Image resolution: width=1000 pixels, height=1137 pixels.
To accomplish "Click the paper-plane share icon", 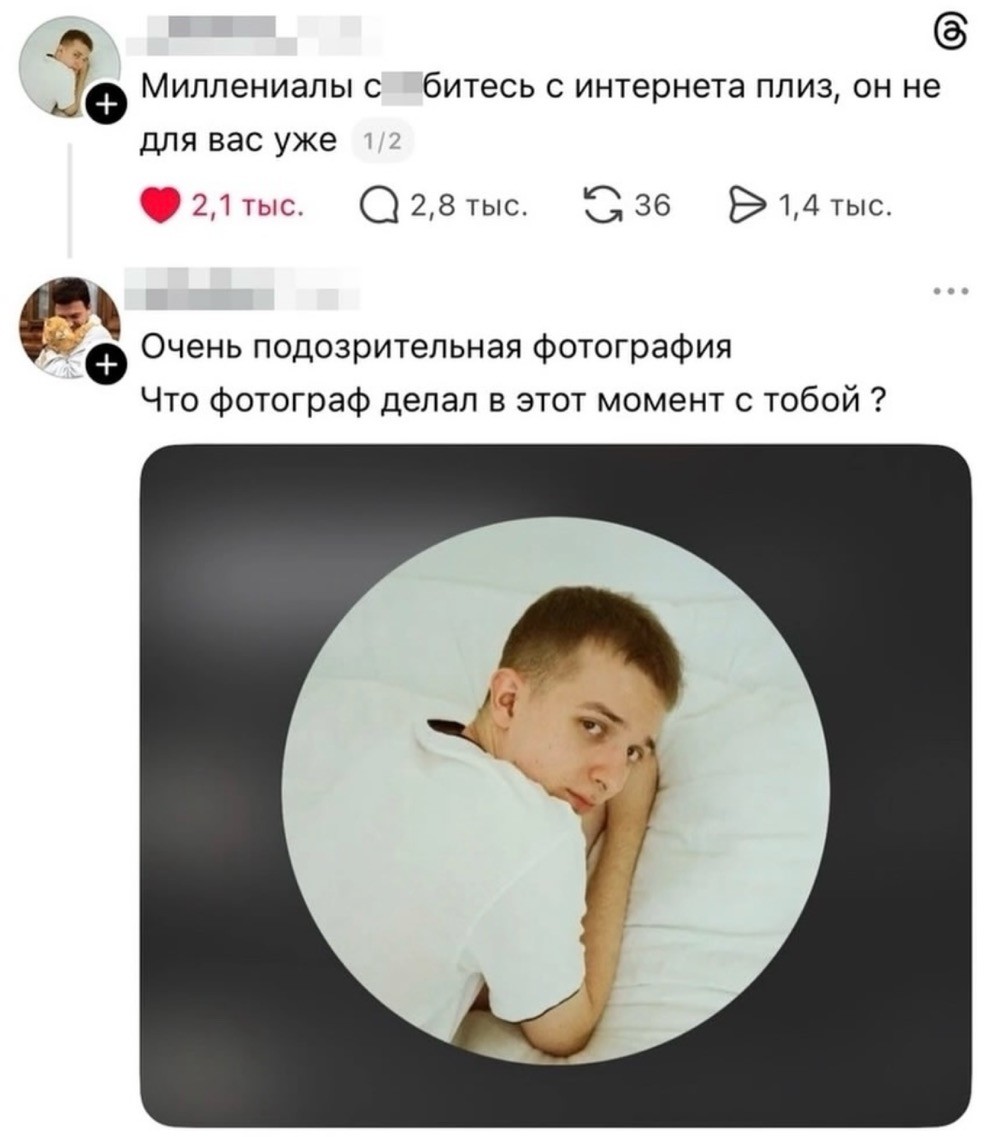I will (x=749, y=206).
